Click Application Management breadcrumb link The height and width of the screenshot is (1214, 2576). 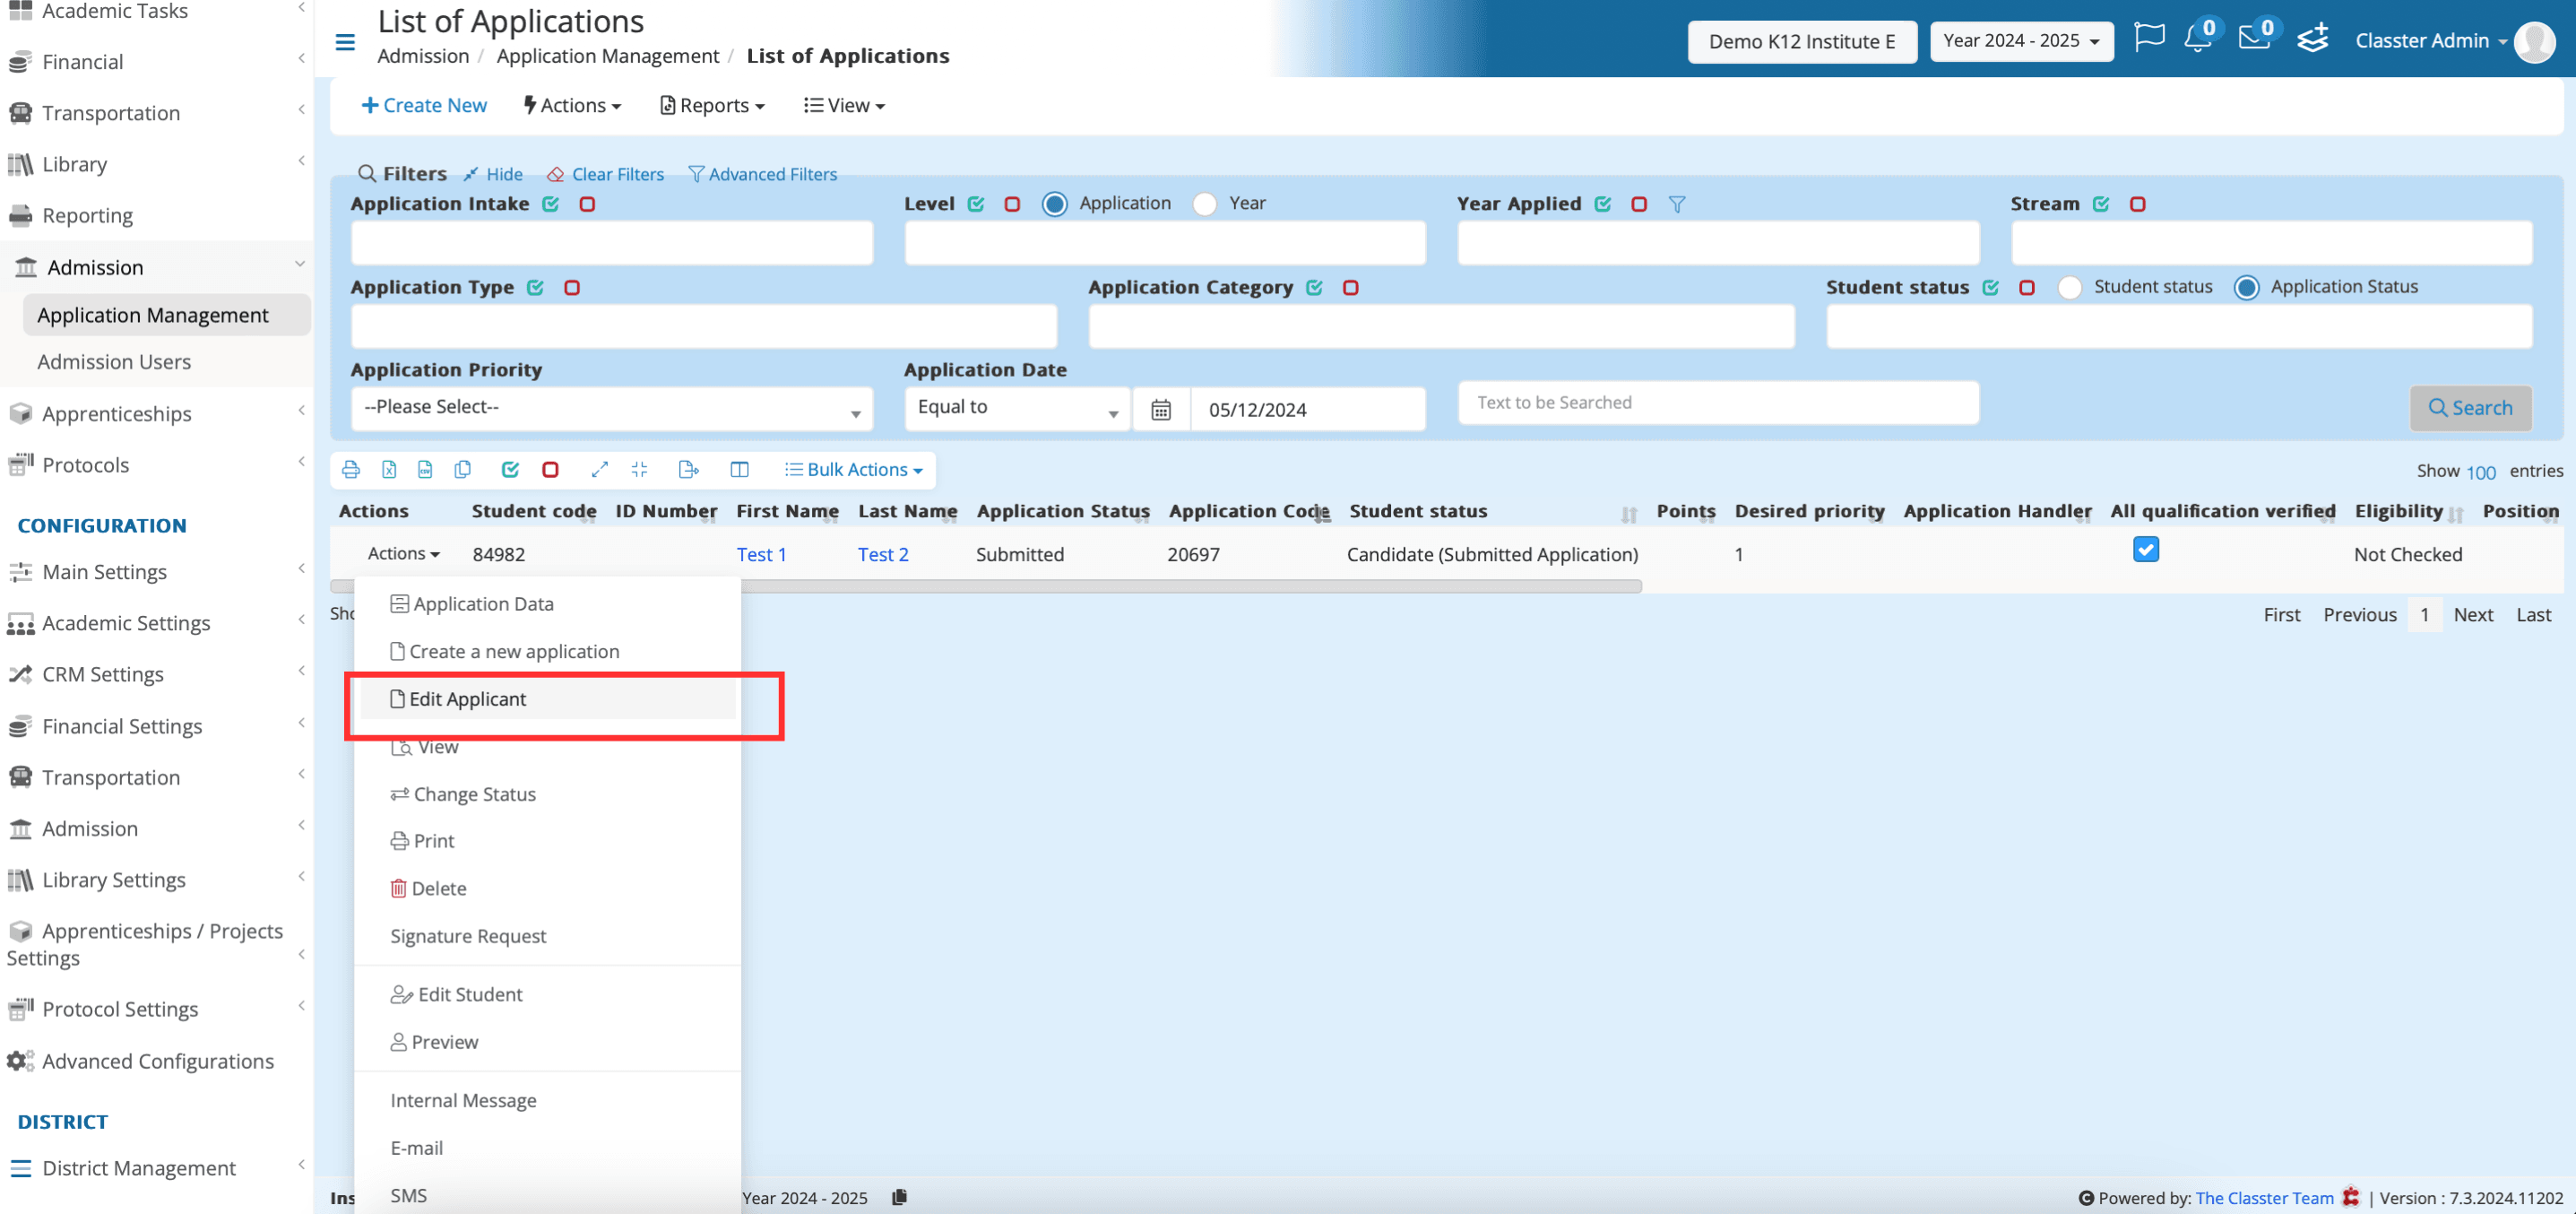pos(608,56)
